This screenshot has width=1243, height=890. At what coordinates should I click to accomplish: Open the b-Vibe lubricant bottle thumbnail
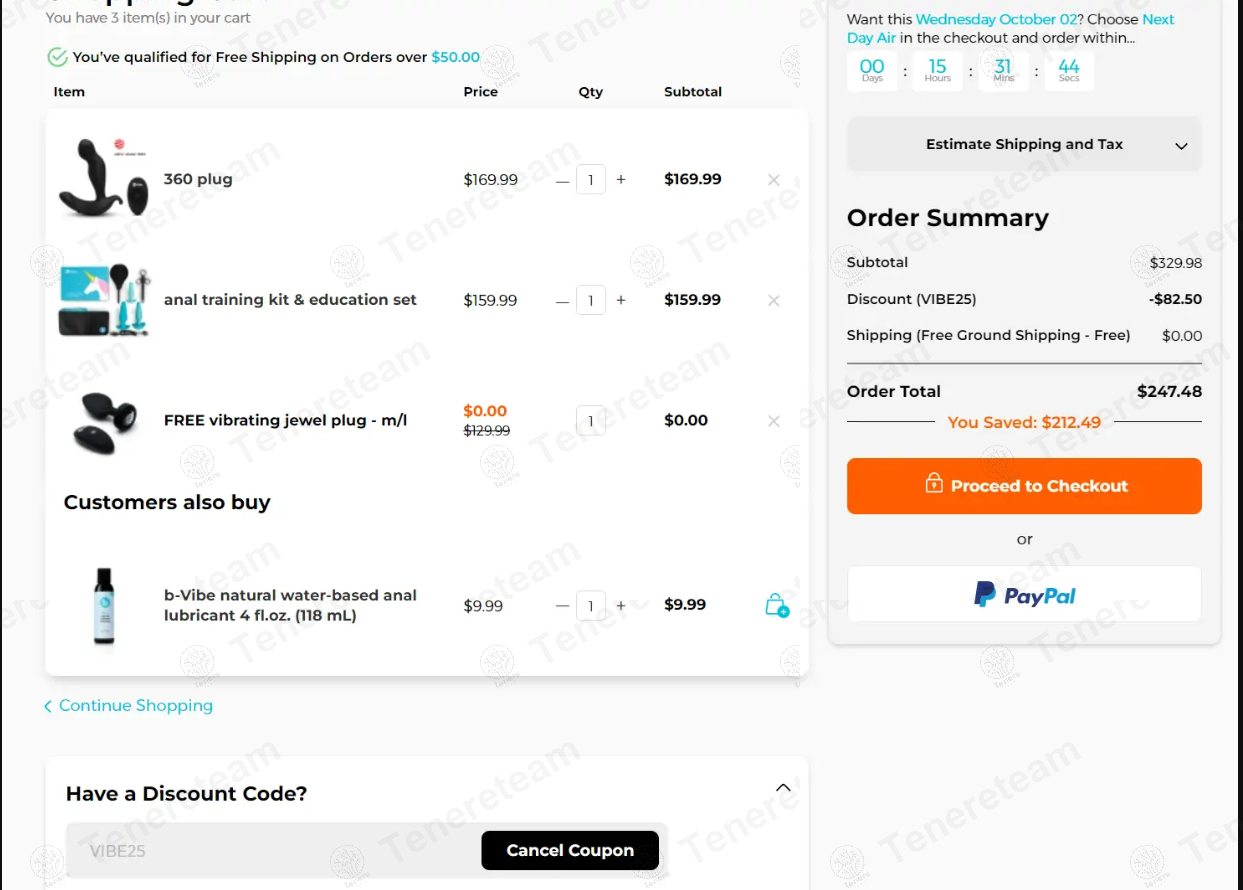point(104,605)
